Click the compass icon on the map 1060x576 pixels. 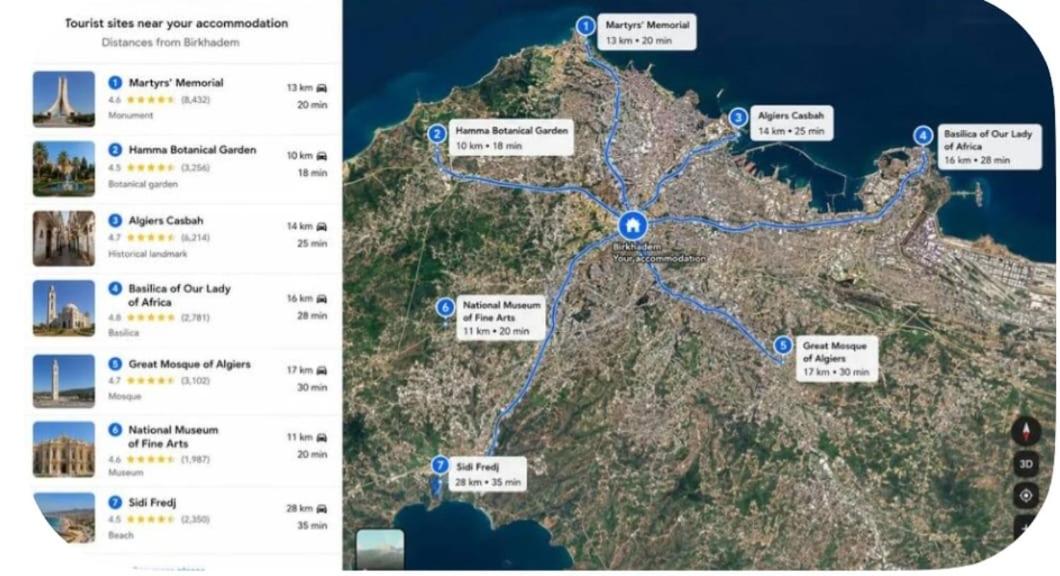1026,431
